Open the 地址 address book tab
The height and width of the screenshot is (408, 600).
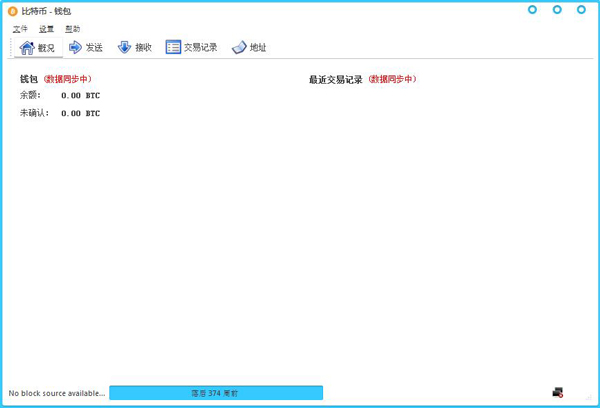[249, 47]
